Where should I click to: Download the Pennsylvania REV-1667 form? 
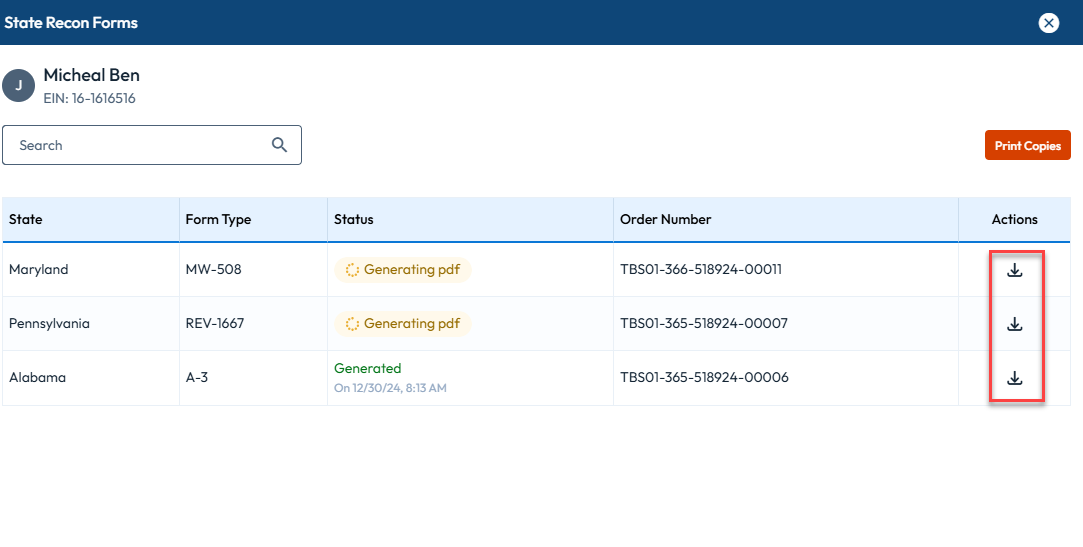point(1014,324)
